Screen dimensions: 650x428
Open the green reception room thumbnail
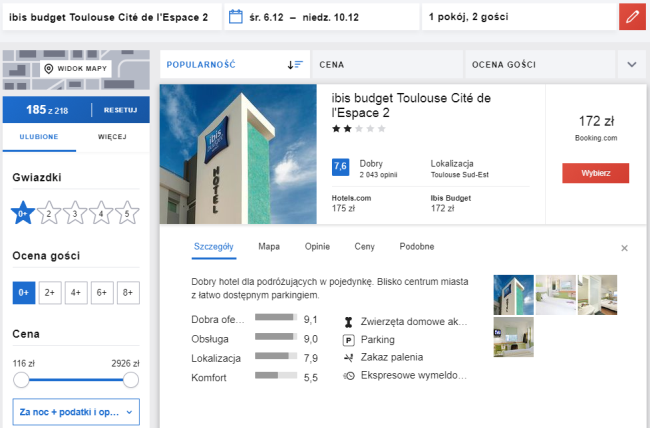[514, 337]
